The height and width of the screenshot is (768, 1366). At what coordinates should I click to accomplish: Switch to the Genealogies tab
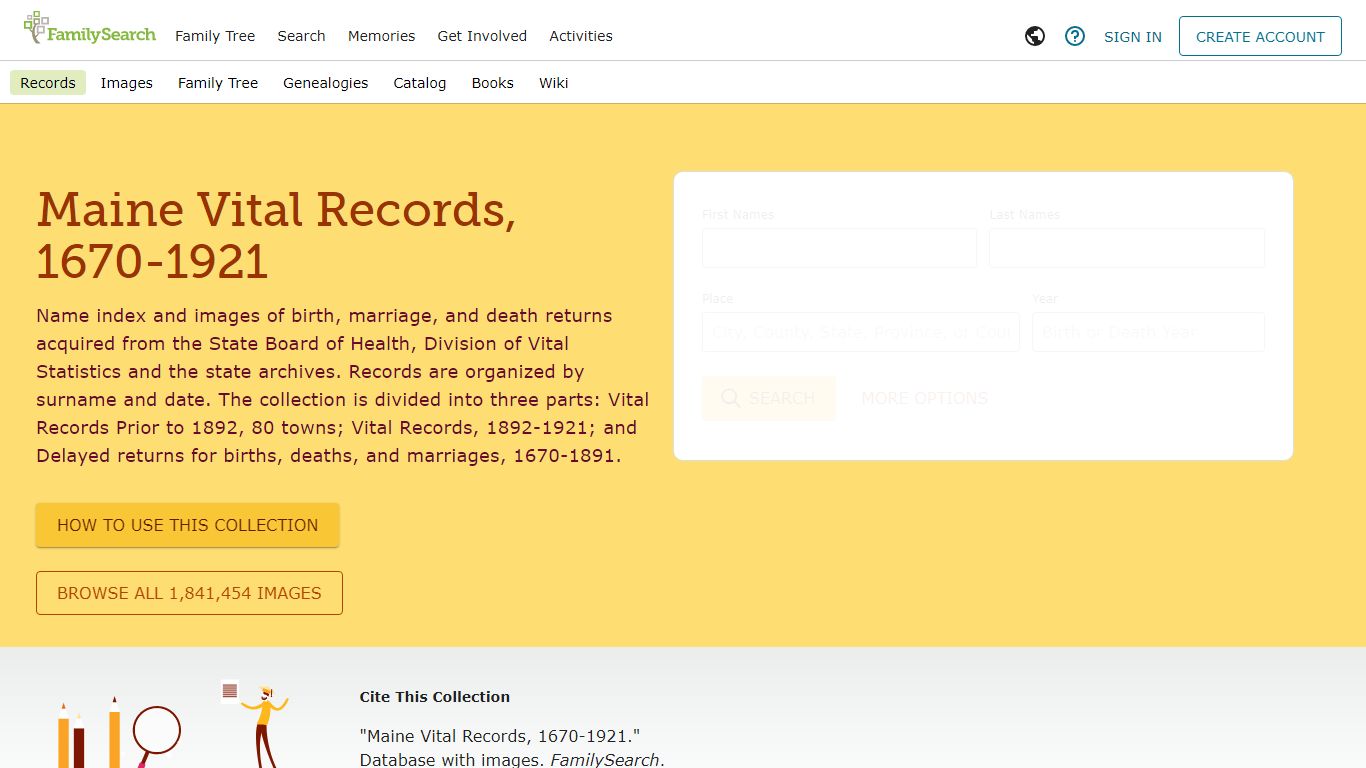(x=326, y=83)
